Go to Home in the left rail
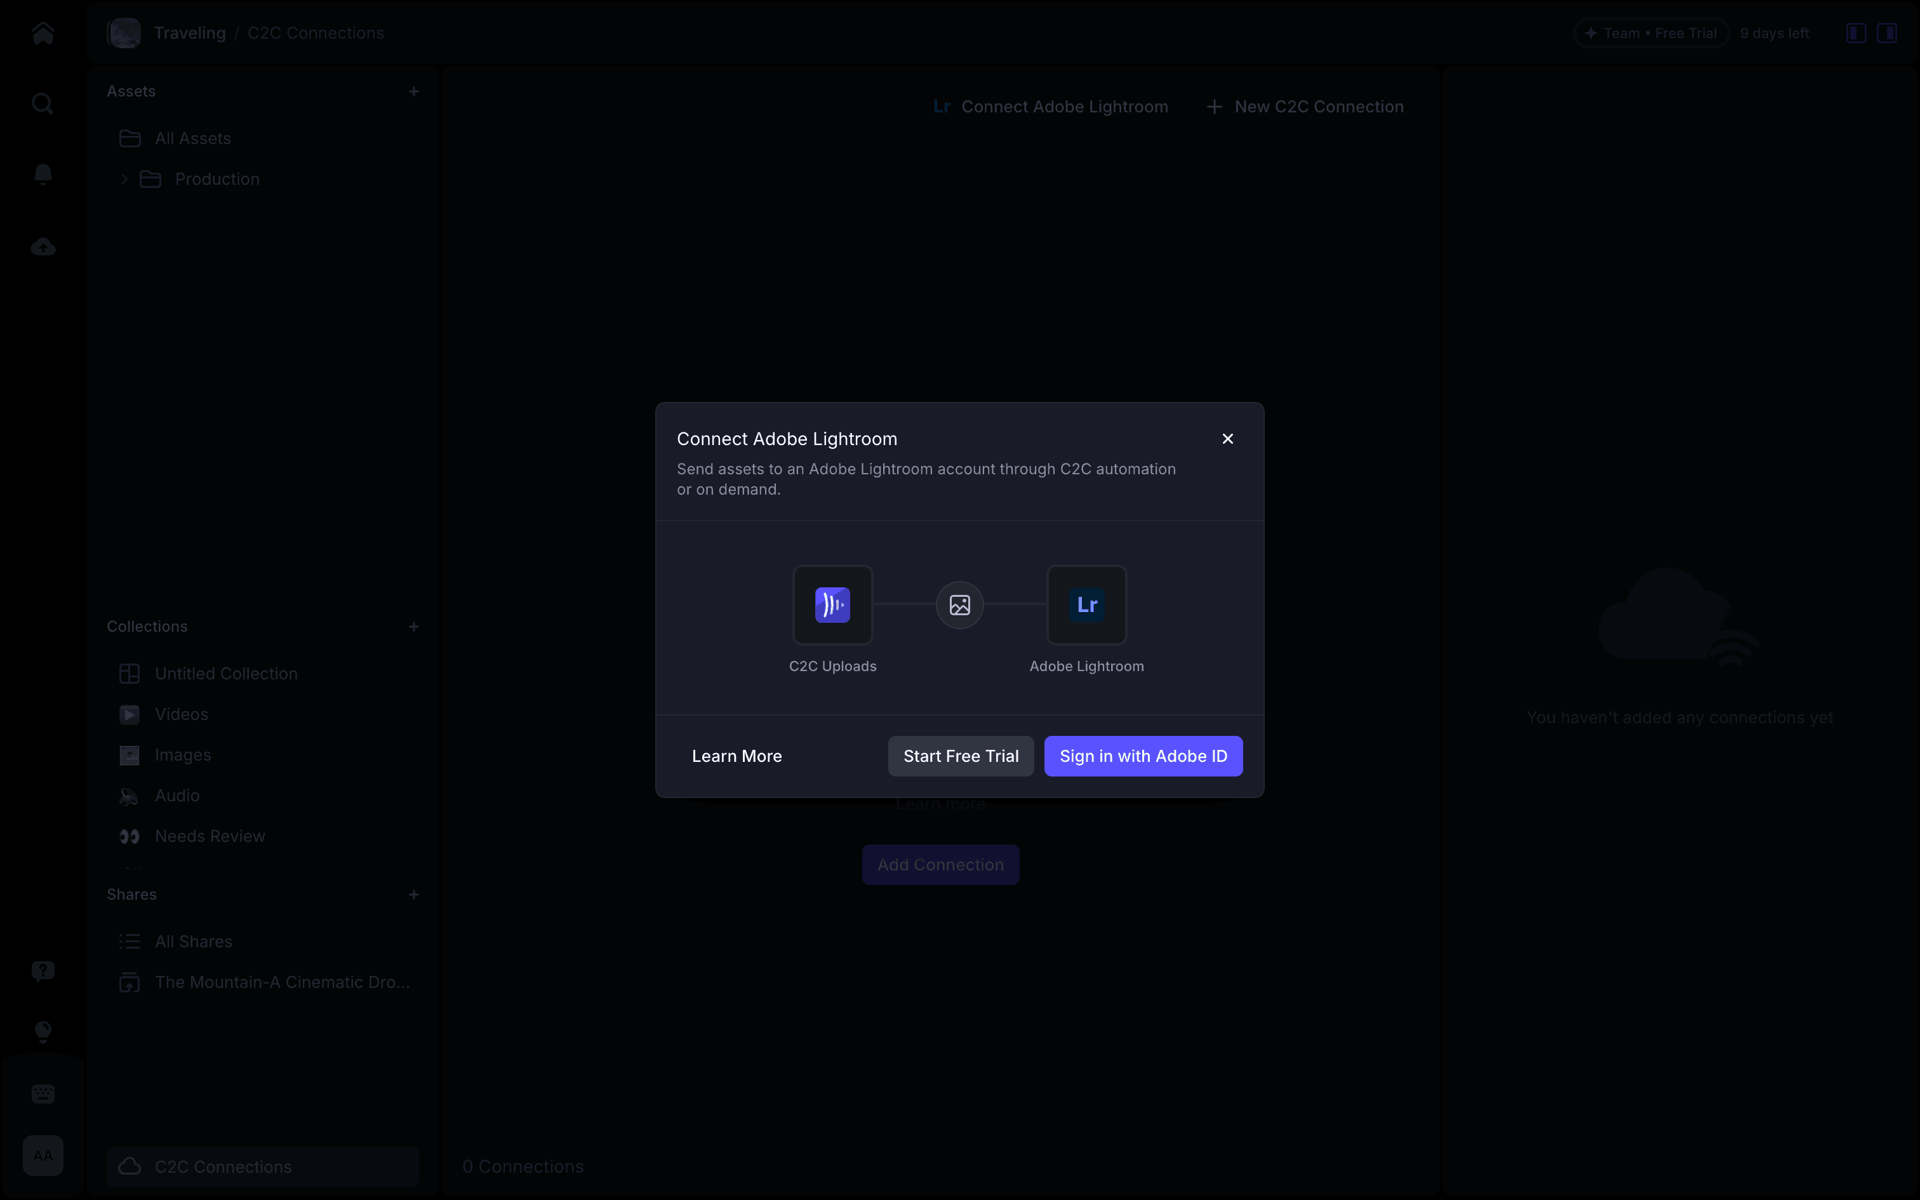 43,33
